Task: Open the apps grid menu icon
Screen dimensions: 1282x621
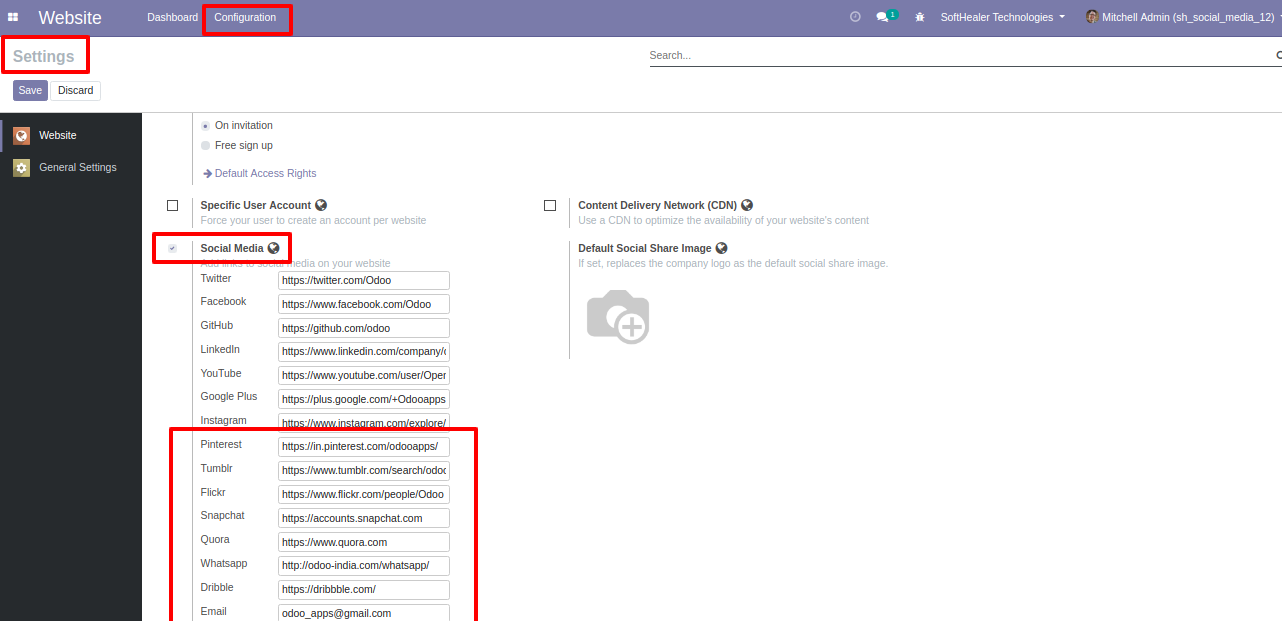Action: [x=13, y=17]
